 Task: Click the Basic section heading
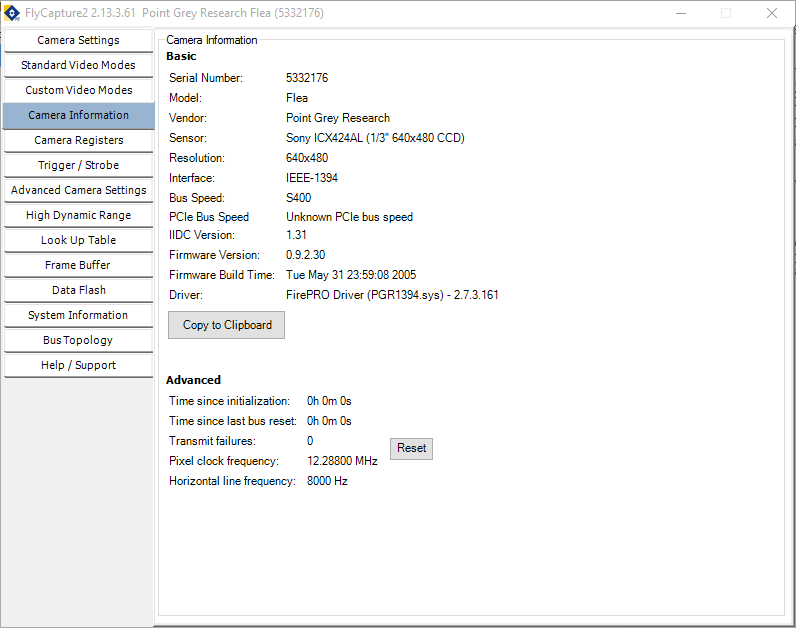tap(181, 56)
